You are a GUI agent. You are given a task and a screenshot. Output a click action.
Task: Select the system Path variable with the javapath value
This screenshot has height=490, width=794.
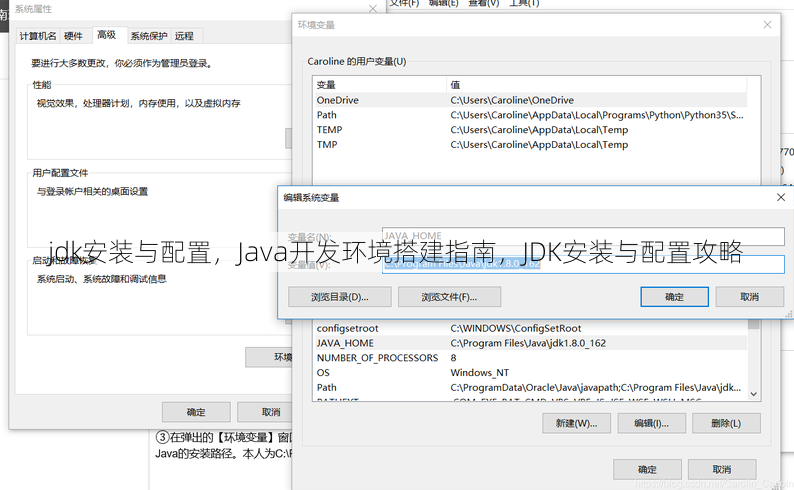tap(530, 387)
